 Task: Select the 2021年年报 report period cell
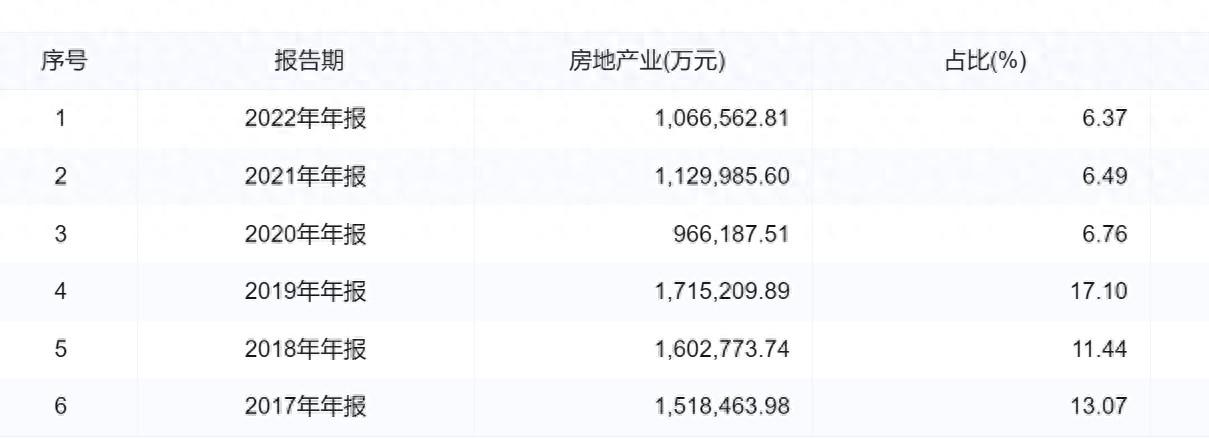(x=306, y=177)
